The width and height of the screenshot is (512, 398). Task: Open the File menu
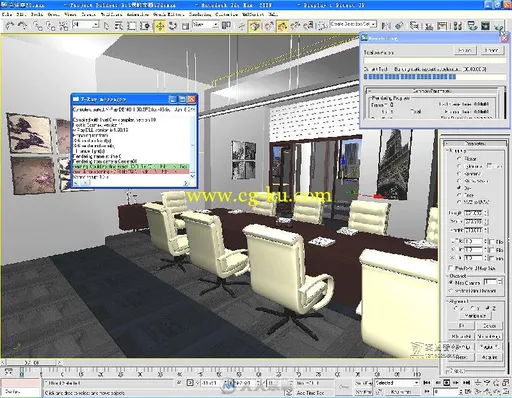7,15
